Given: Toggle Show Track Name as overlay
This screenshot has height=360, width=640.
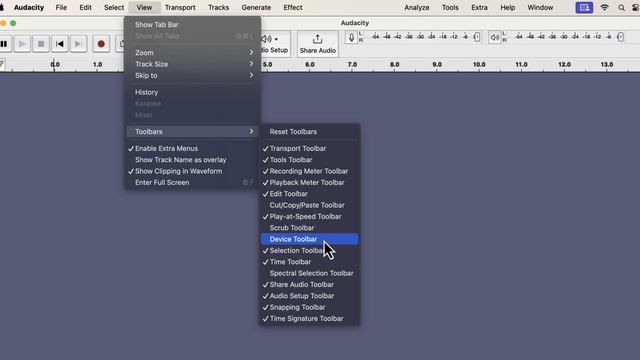Looking at the screenshot, I should 192,160.
